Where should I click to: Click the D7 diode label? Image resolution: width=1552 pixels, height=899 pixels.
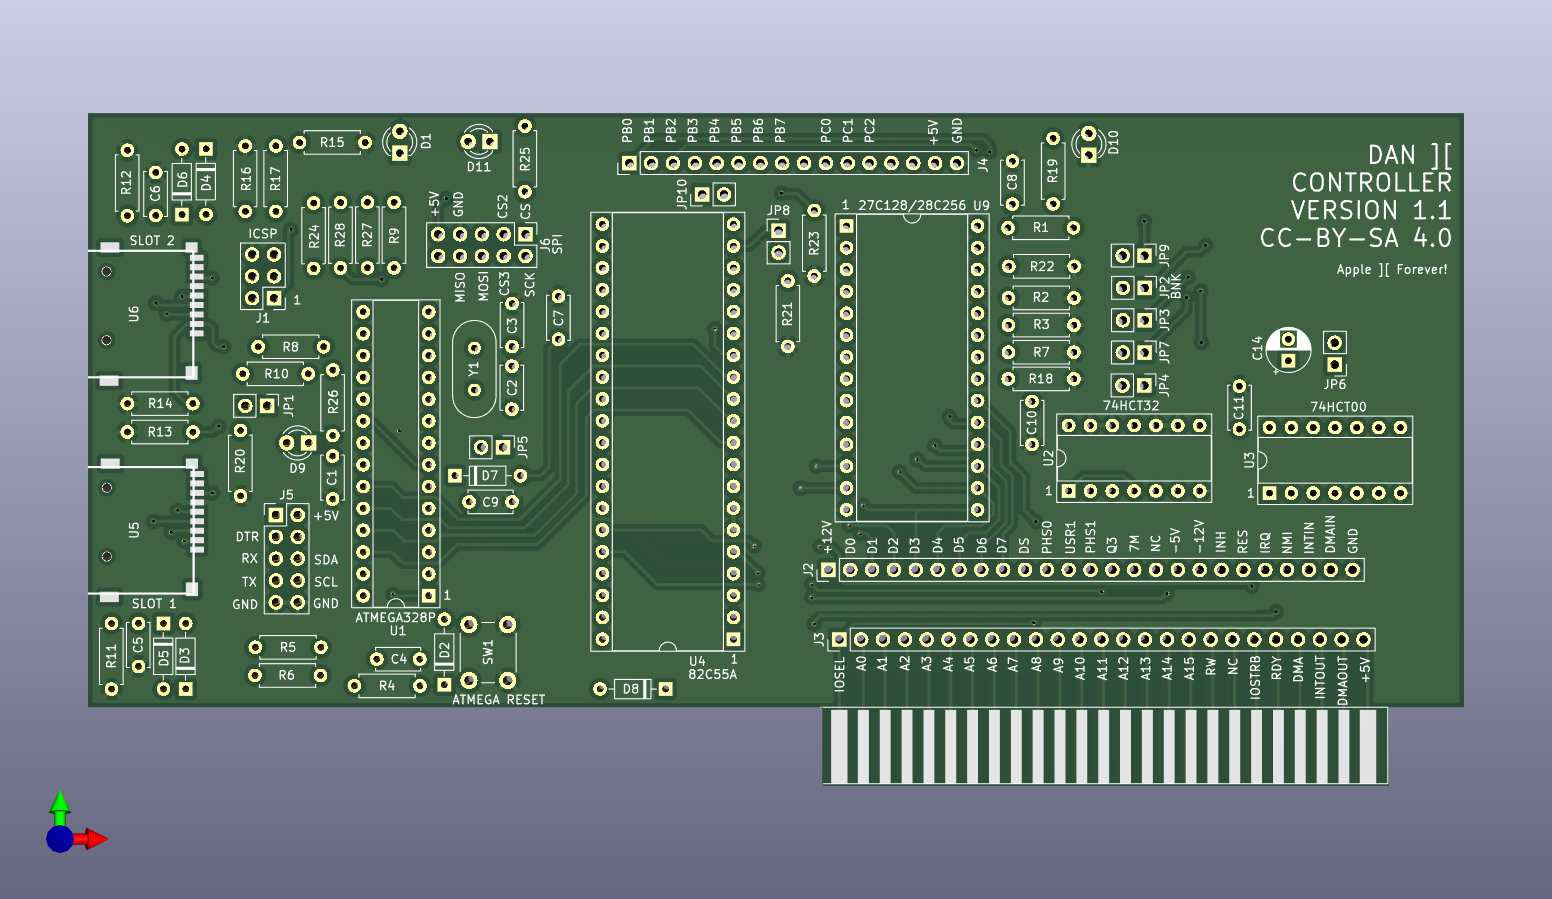489,476
